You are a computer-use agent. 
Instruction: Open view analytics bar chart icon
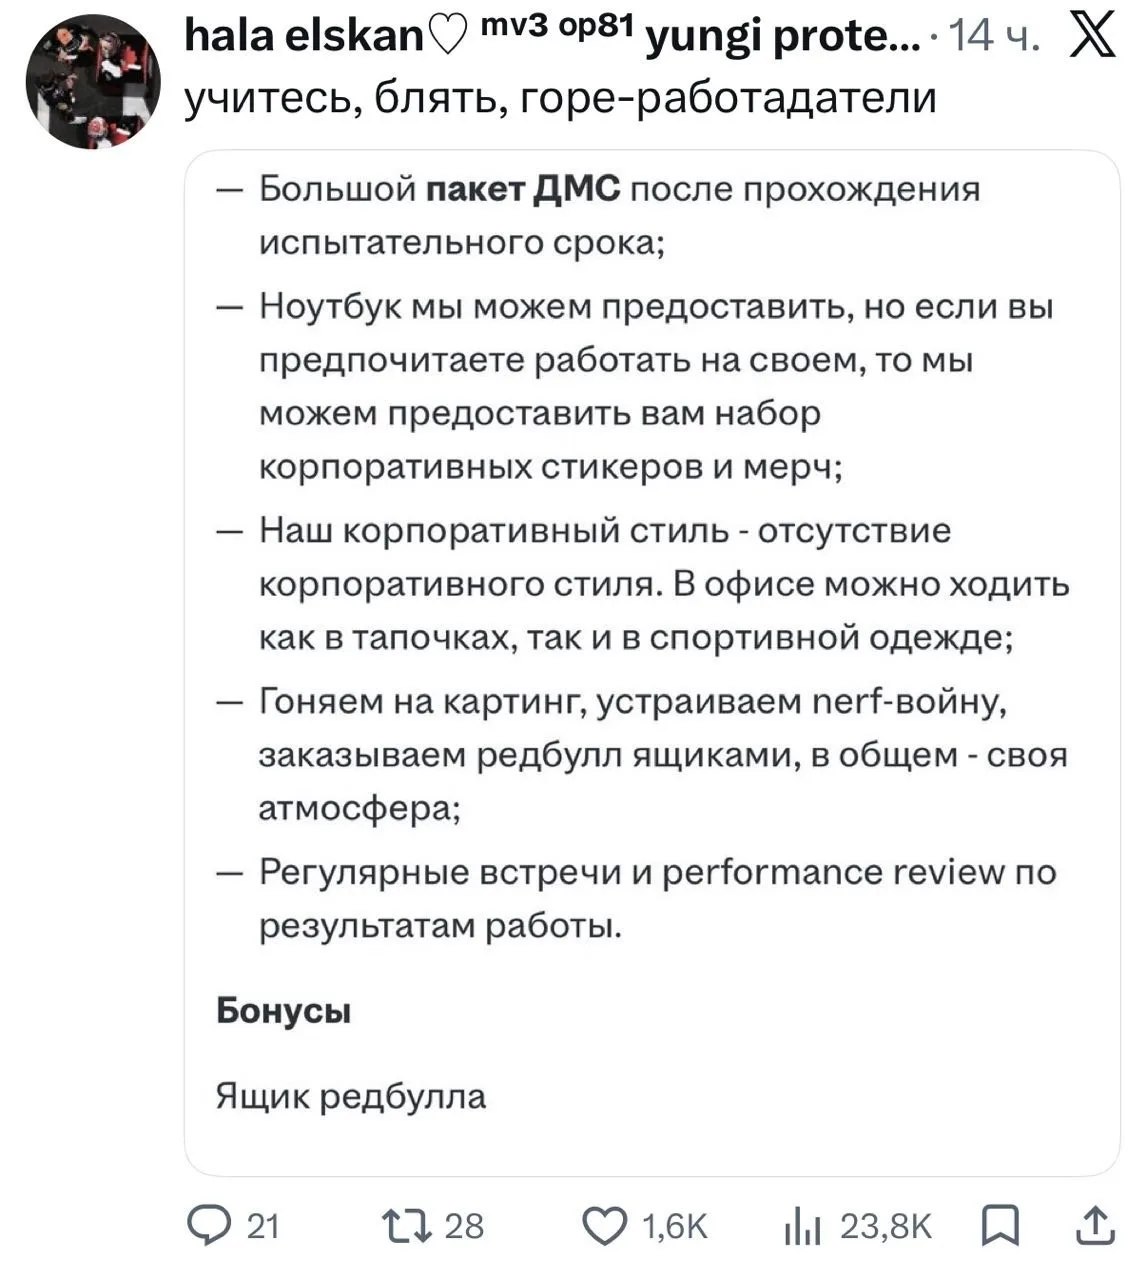[802, 1226]
